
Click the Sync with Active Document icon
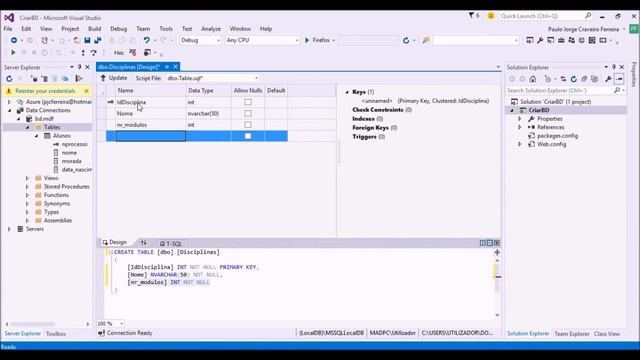[x=563, y=79]
